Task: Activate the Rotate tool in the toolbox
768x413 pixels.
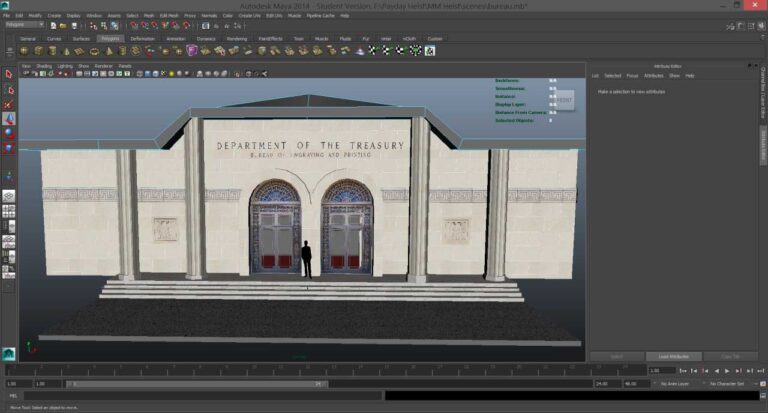Action: [x=8, y=133]
